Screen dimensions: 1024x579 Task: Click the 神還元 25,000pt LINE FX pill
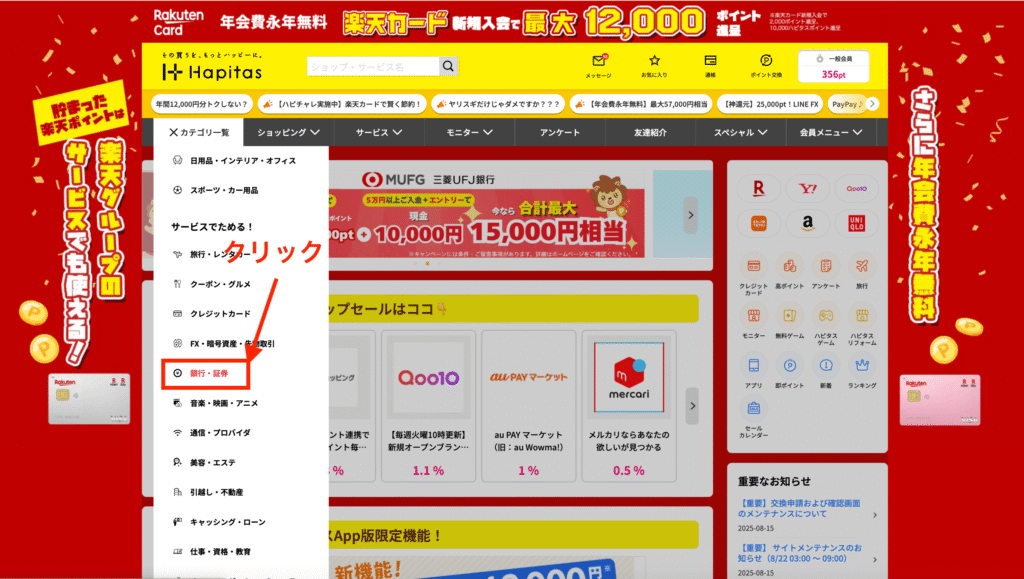[x=770, y=104]
